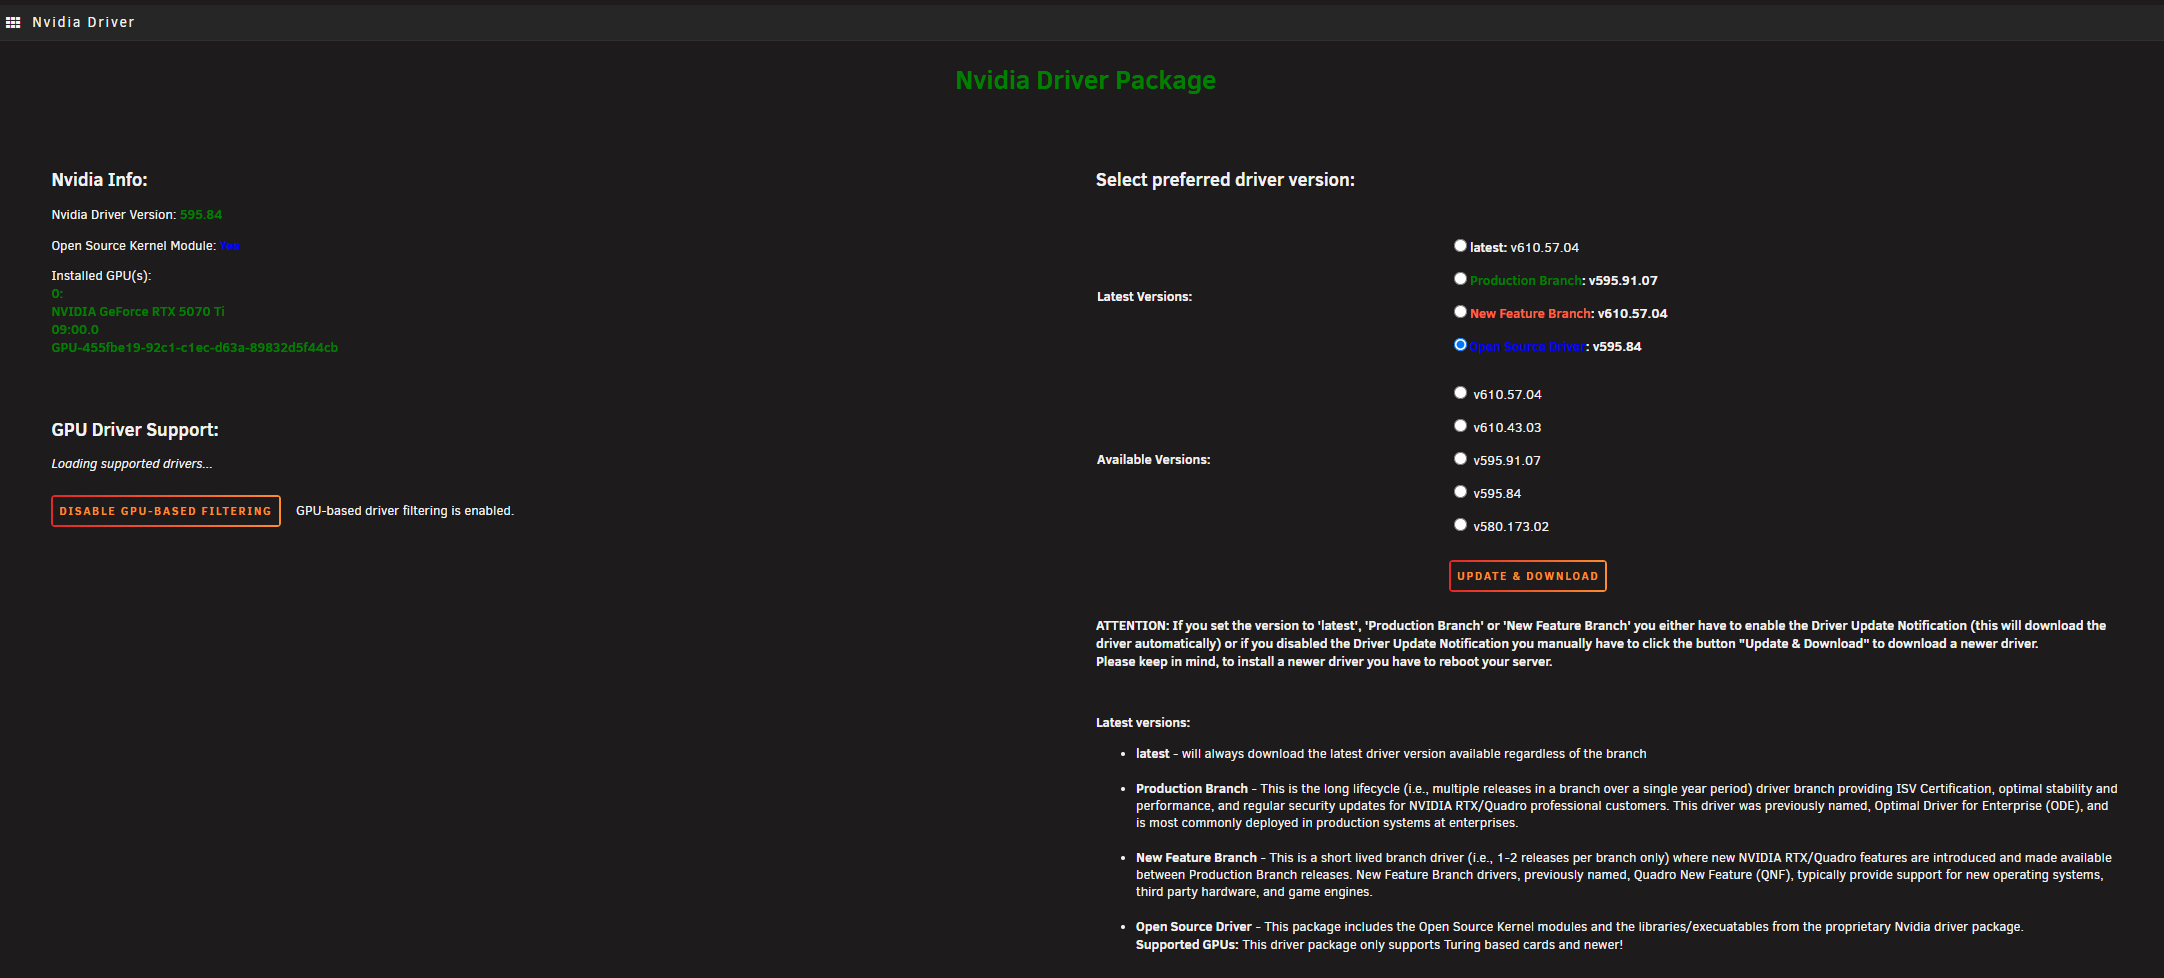Pick v595.84 radio under Available Versions
Viewport: 2164px width, 978px height.
(x=1460, y=492)
